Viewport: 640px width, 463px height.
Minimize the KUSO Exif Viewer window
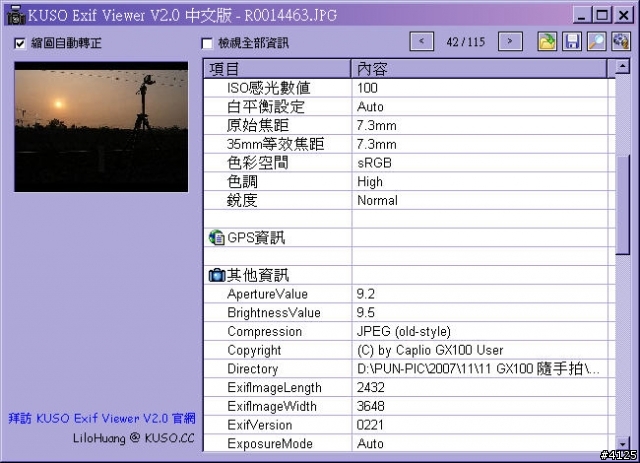[x=582, y=16]
